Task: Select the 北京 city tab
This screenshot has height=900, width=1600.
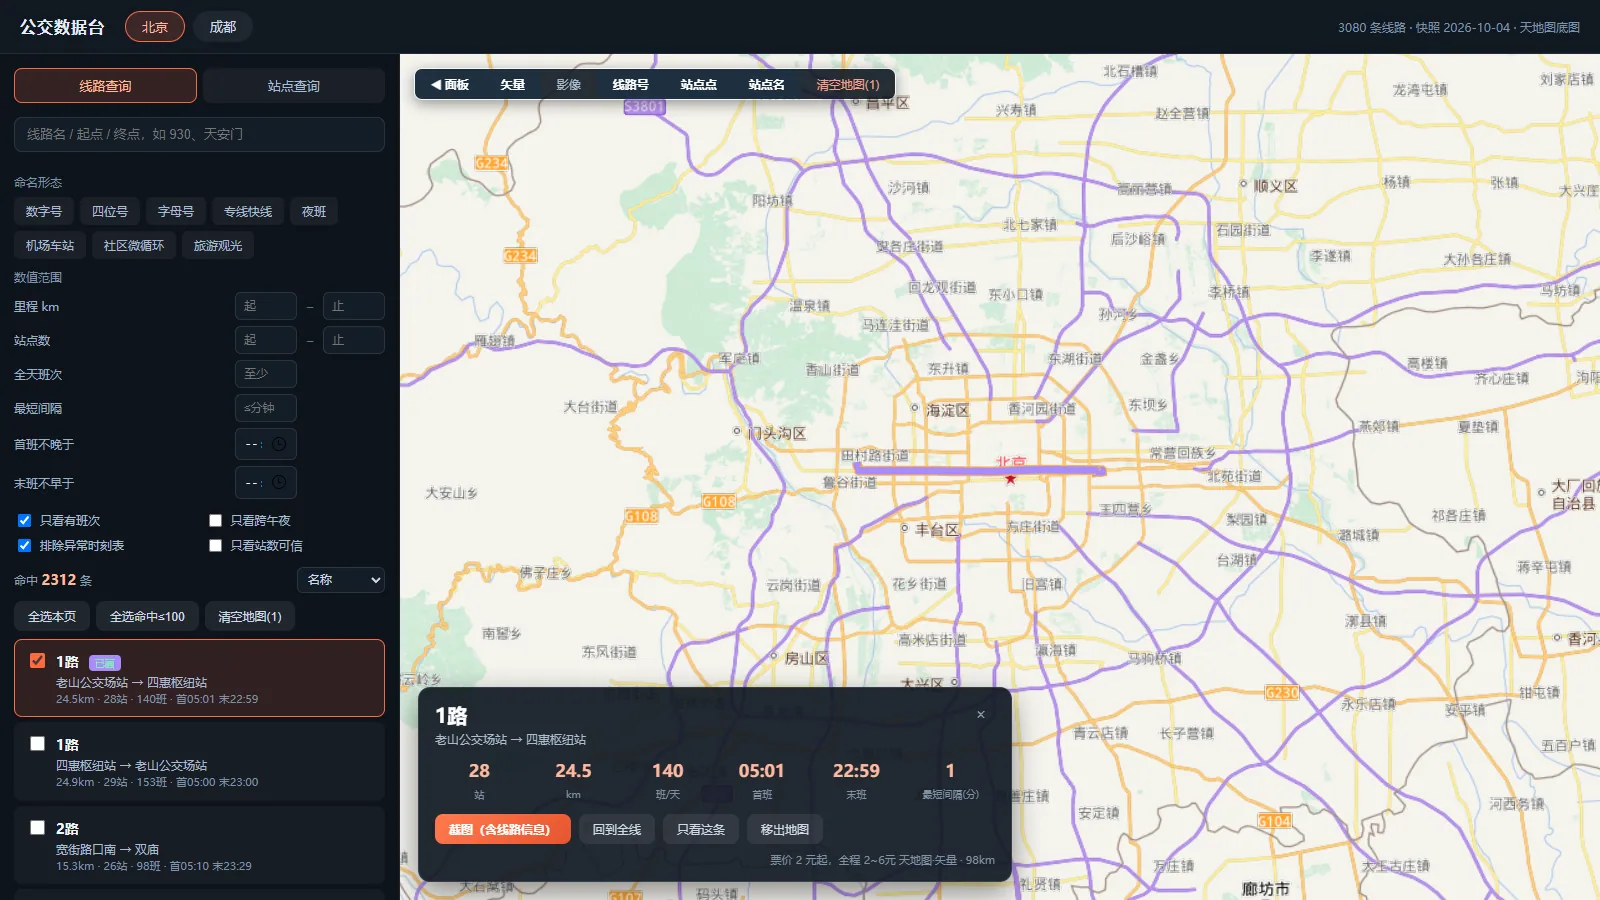Action: (155, 27)
